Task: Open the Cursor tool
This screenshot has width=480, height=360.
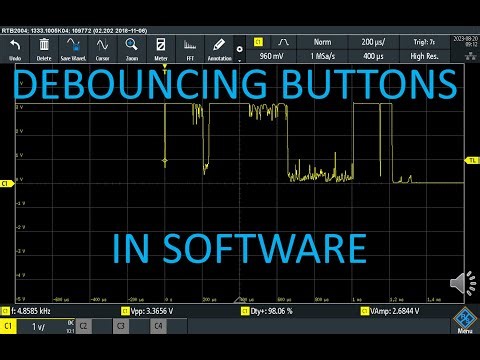Action: pyautogui.click(x=102, y=49)
